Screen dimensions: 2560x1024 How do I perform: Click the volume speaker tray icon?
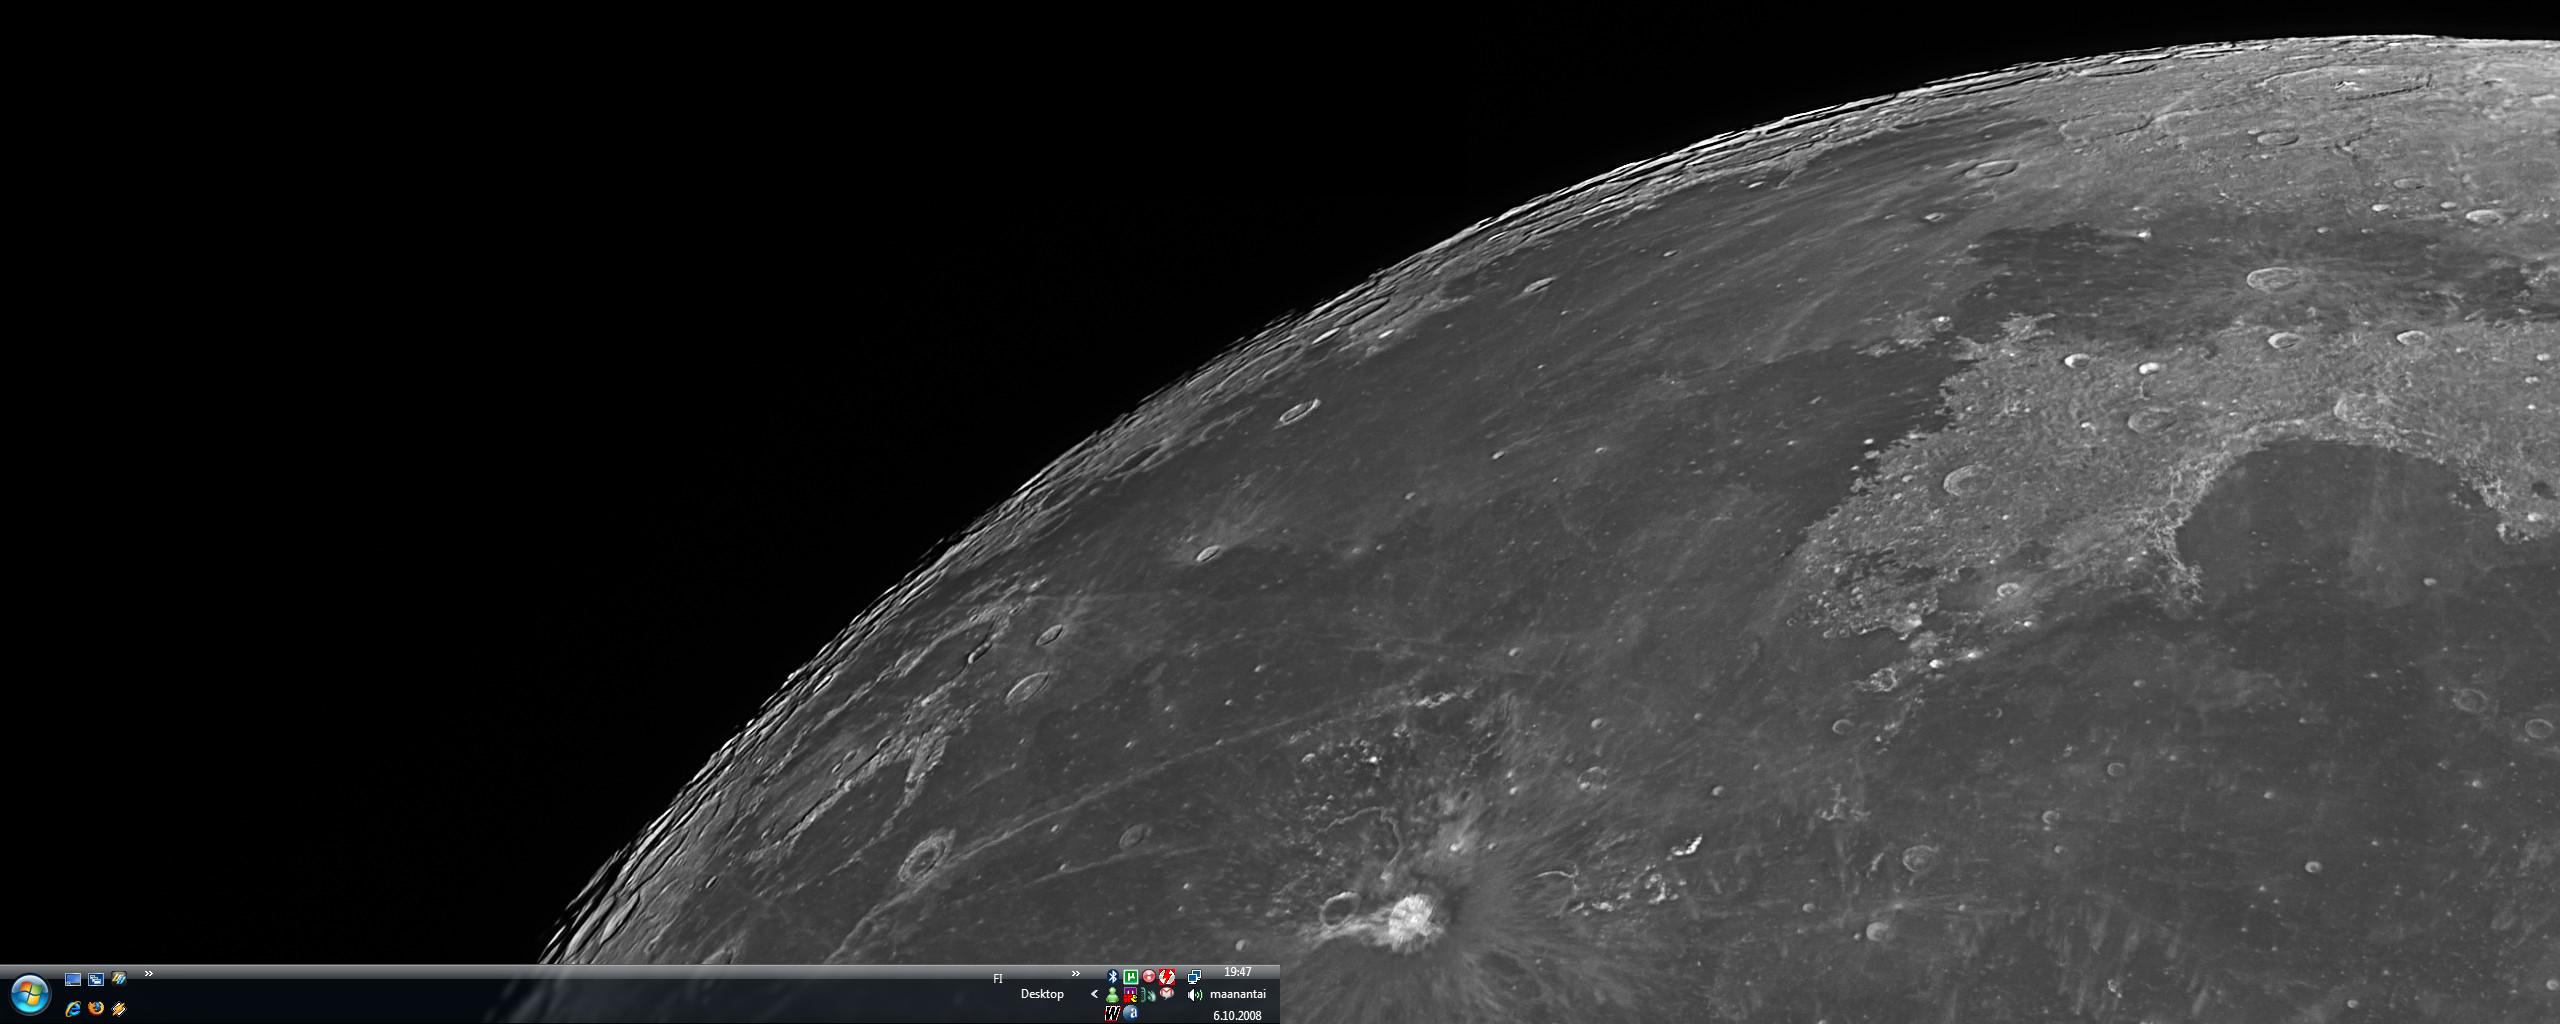click(x=1194, y=995)
